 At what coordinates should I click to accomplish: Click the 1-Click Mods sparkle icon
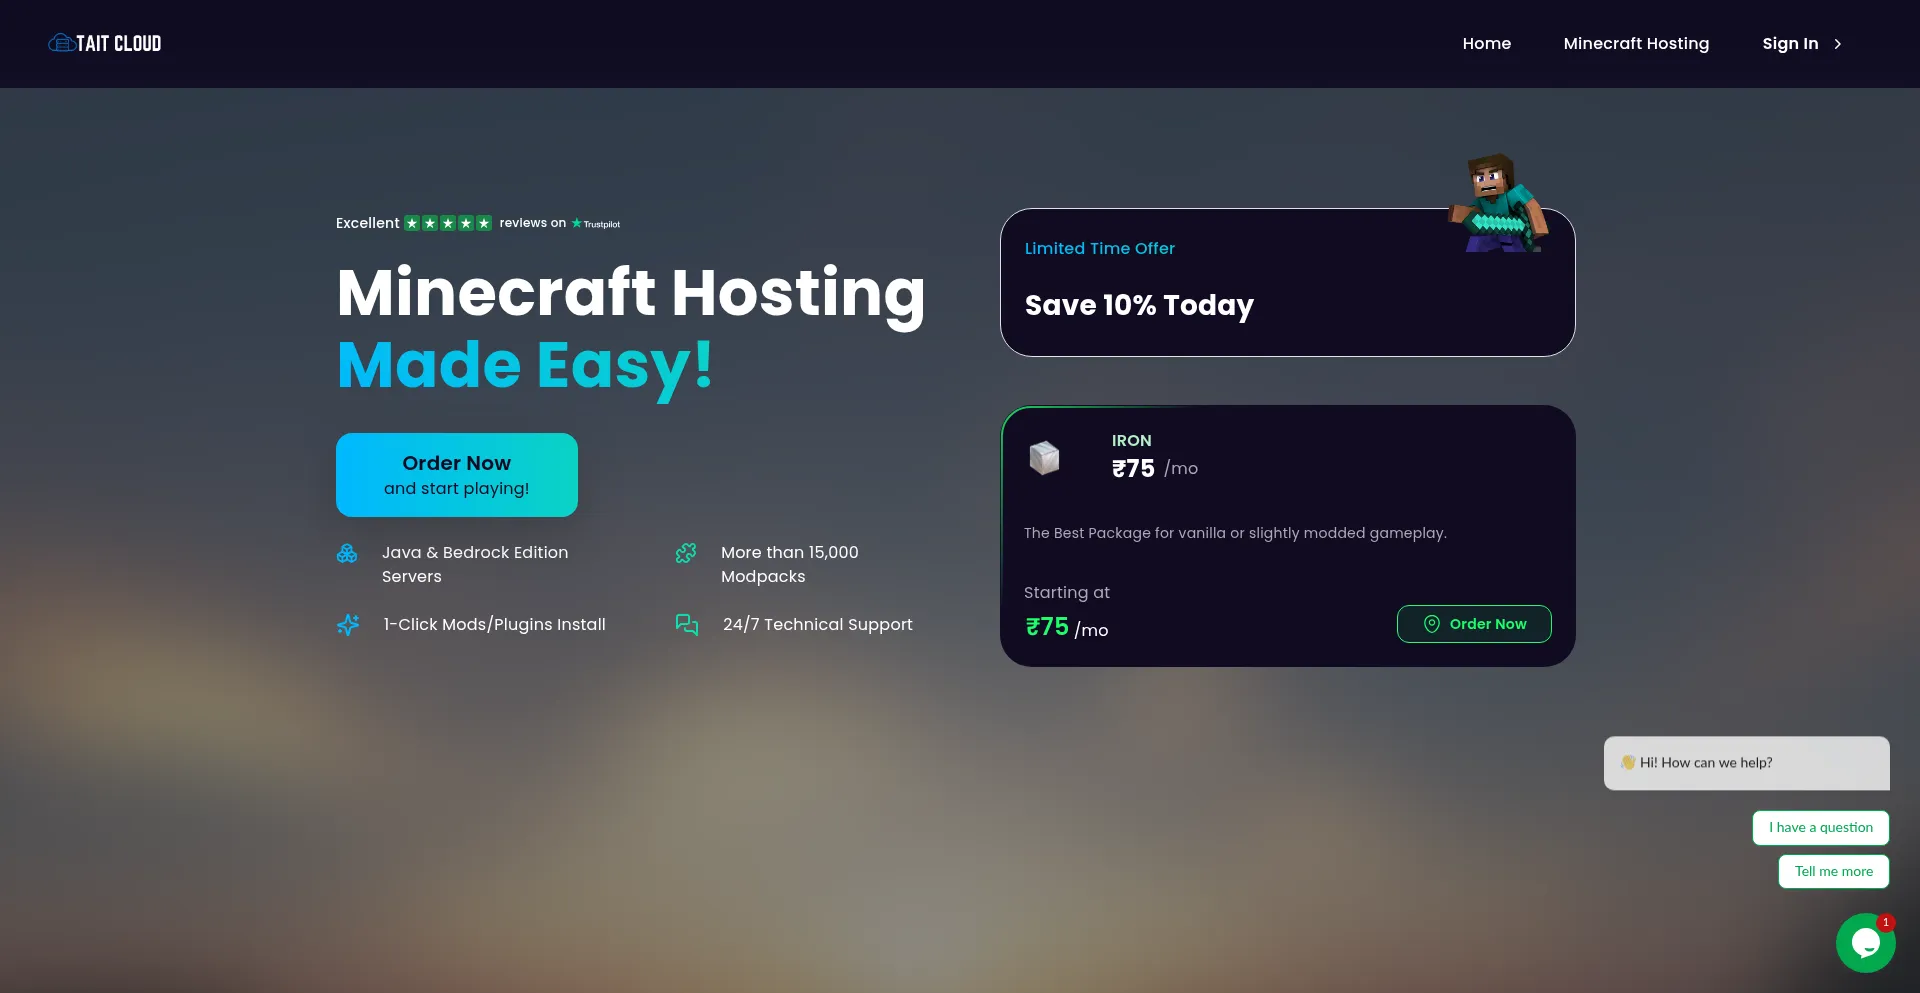pos(348,625)
